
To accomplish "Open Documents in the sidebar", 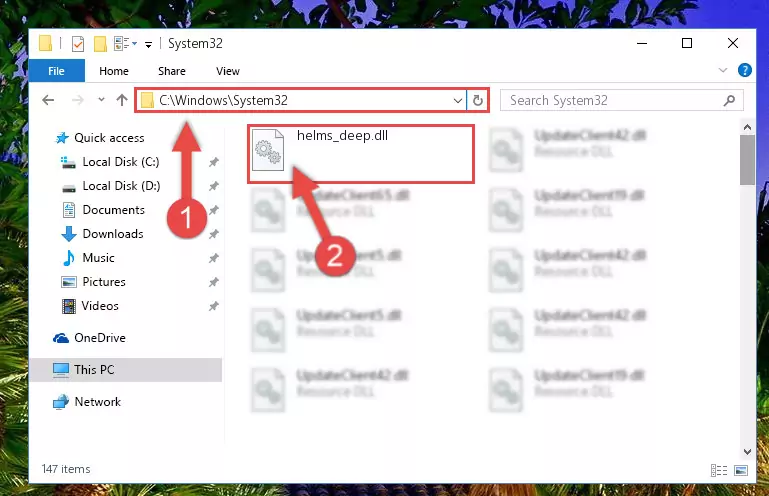I will click(x=113, y=210).
